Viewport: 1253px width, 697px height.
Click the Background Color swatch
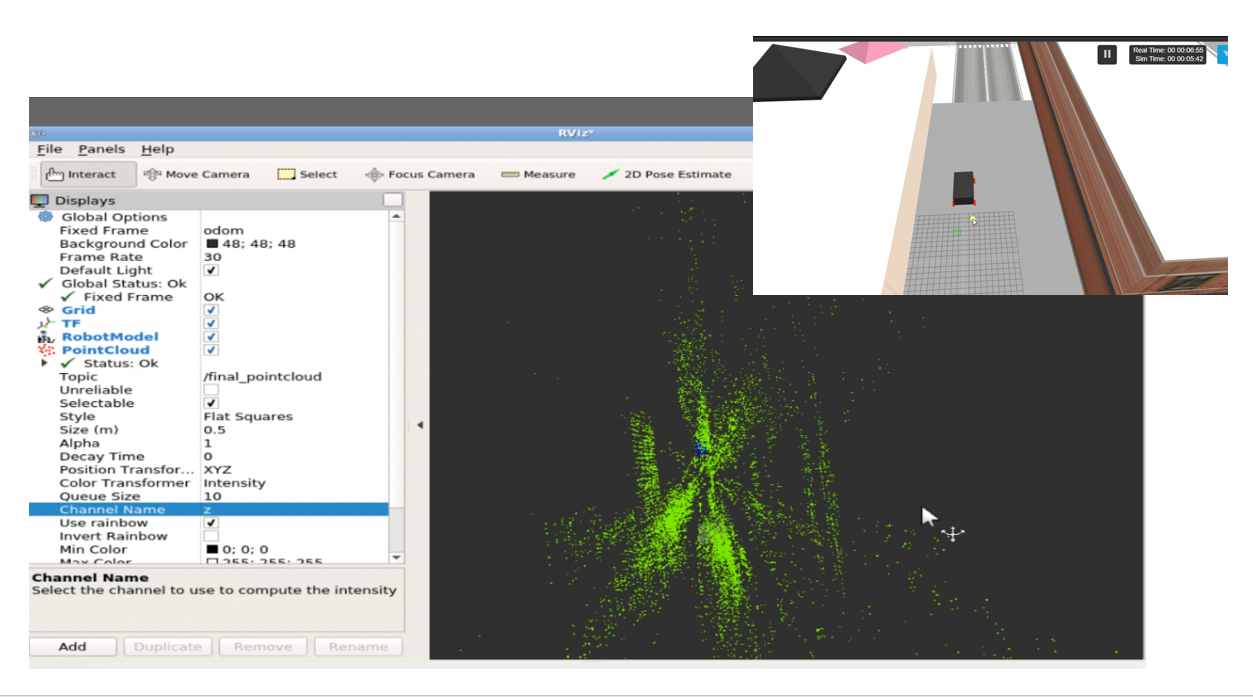coord(214,243)
